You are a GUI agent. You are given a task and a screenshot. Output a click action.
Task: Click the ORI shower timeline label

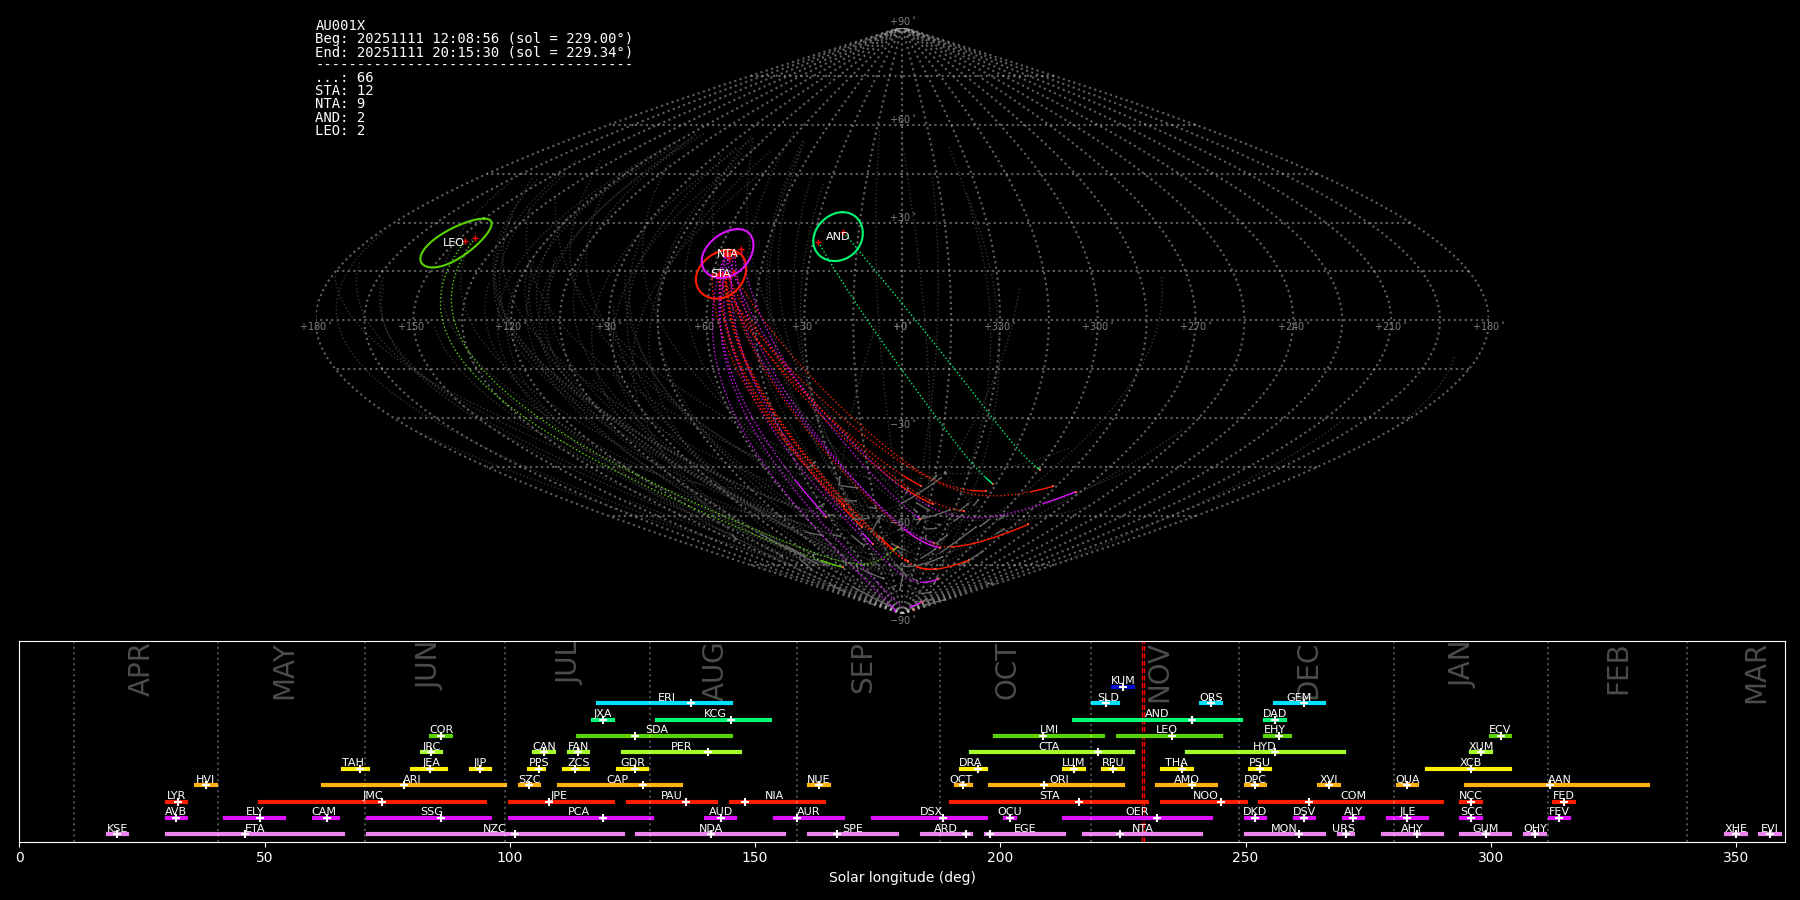[1059, 780]
